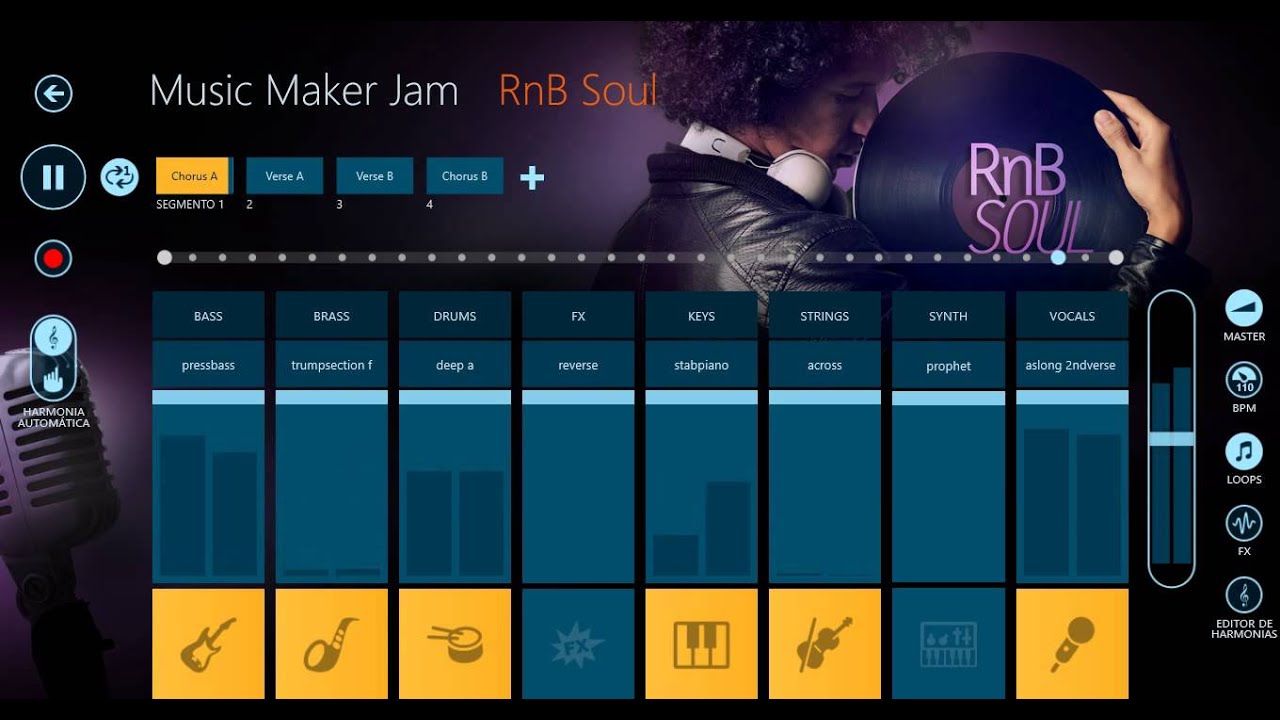The height and width of the screenshot is (720, 1280).
Task: Enable the Synth instrument tile
Action: [x=948, y=643]
